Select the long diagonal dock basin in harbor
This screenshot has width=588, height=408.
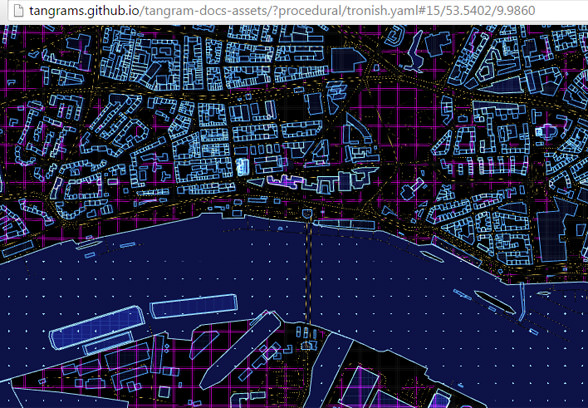coord(241,350)
